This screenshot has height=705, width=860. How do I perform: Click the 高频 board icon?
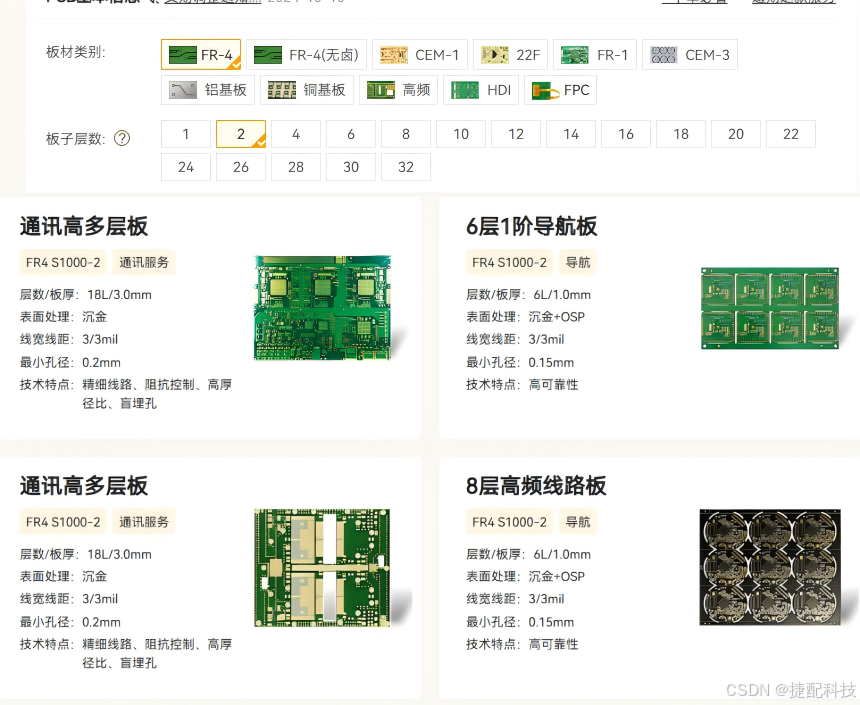381,90
